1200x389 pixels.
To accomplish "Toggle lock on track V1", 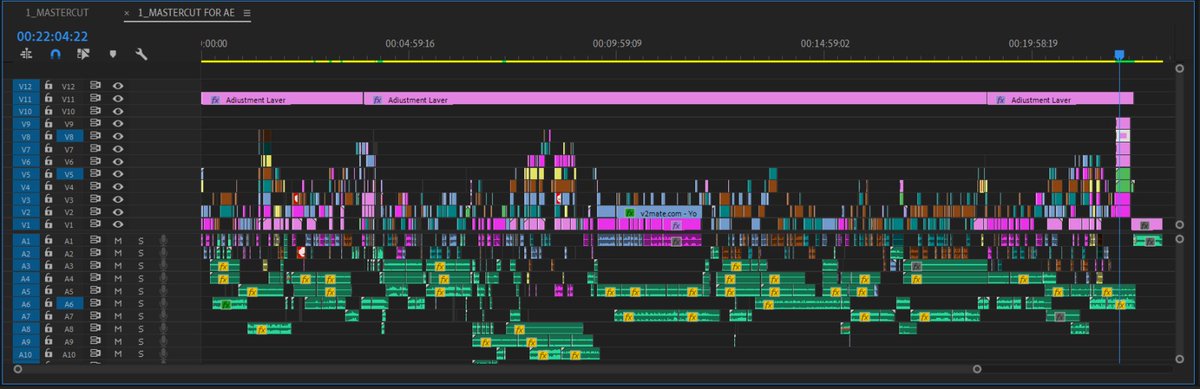I will tap(48, 225).
